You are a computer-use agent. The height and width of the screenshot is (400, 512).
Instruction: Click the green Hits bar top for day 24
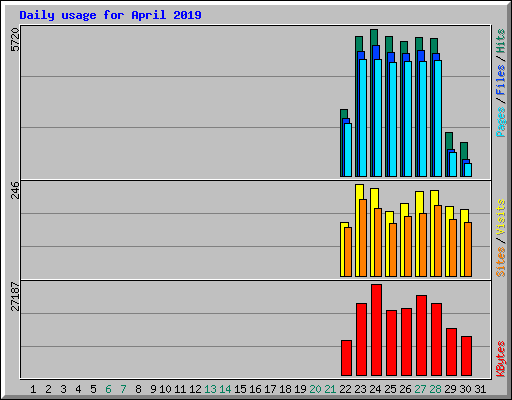tap(374, 37)
